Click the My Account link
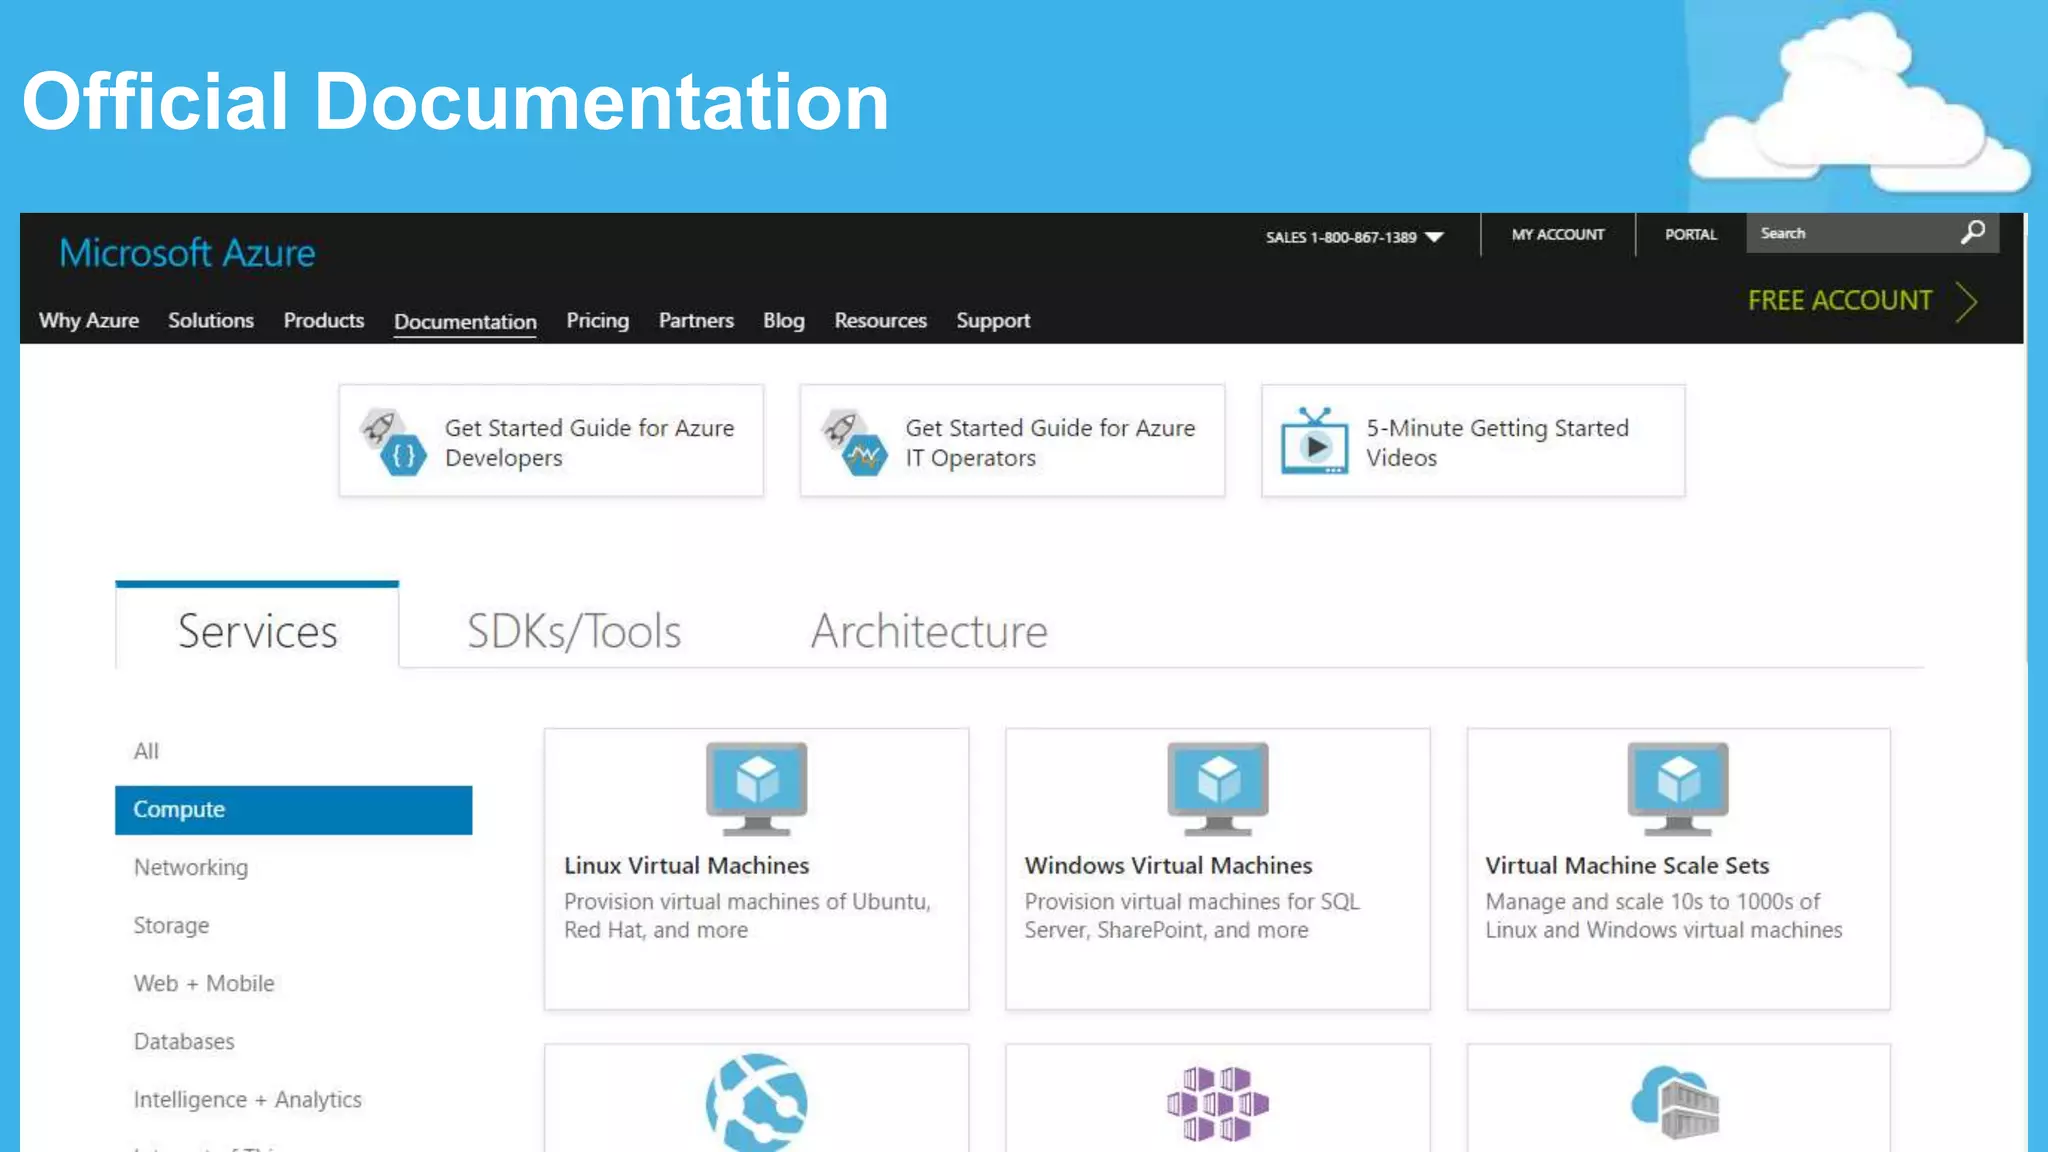This screenshot has width=2048, height=1152. 1557,234
